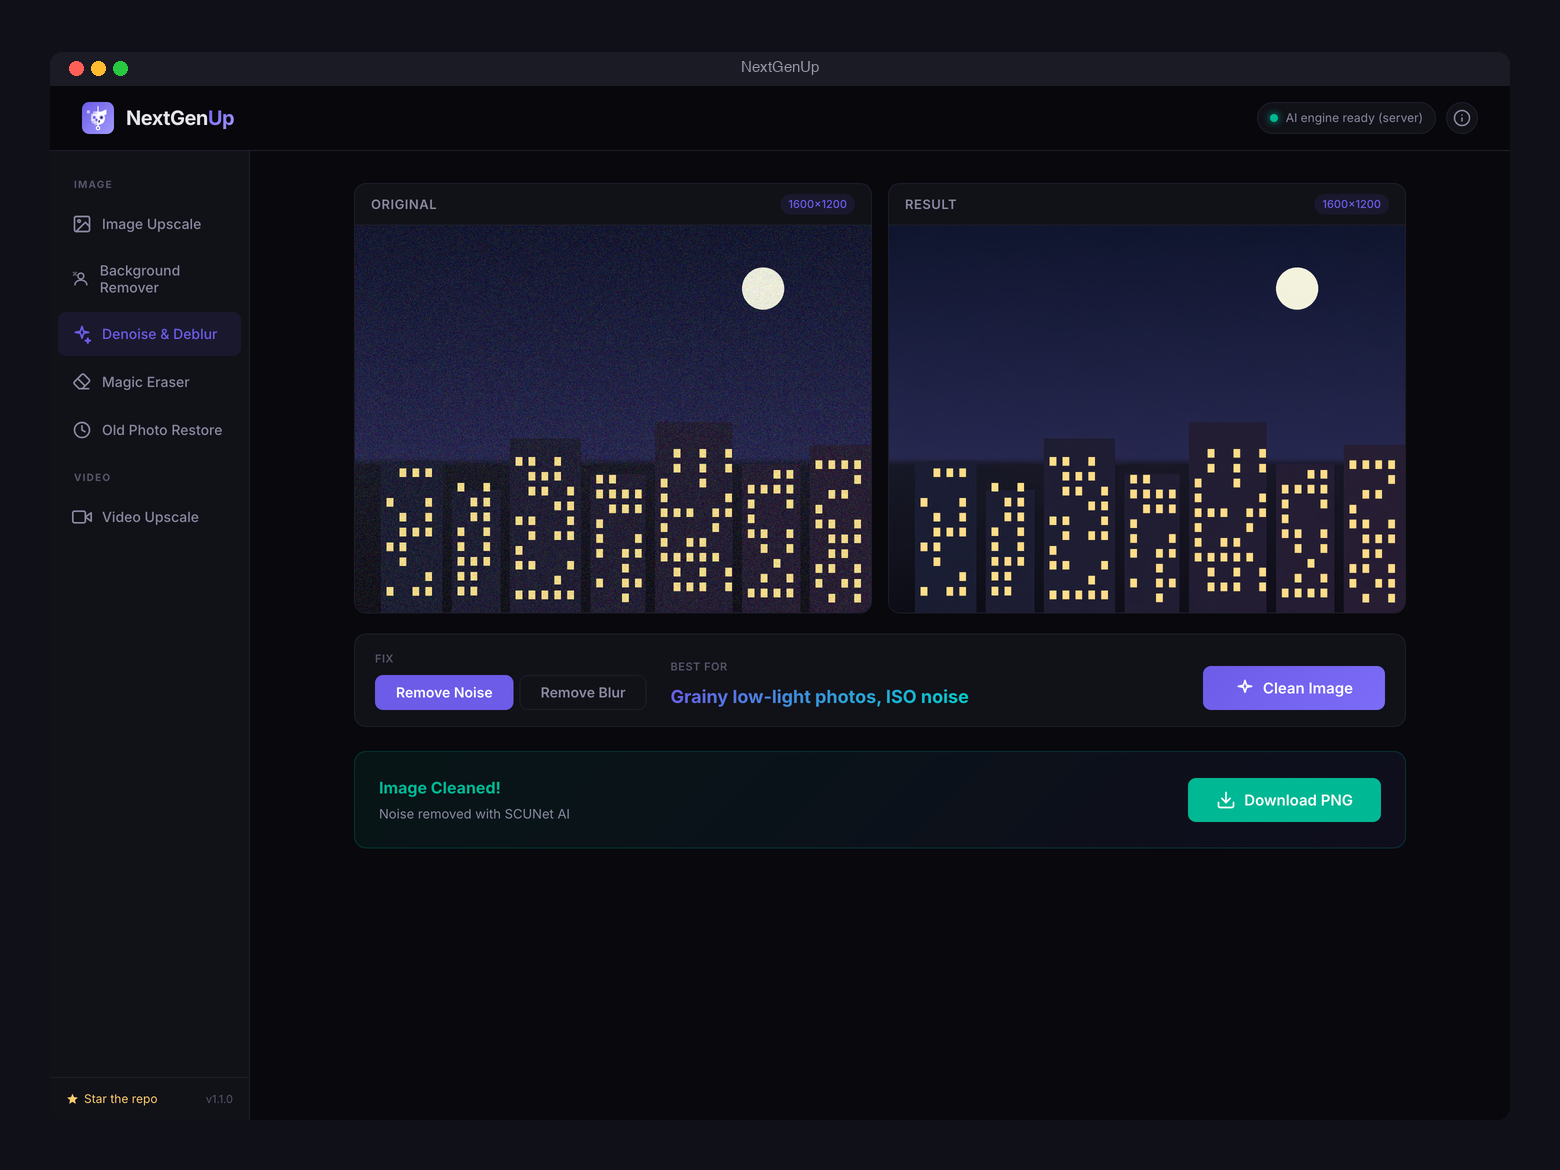Click the Background Remover person icon
This screenshot has height=1170, width=1560.
[81, 279]
